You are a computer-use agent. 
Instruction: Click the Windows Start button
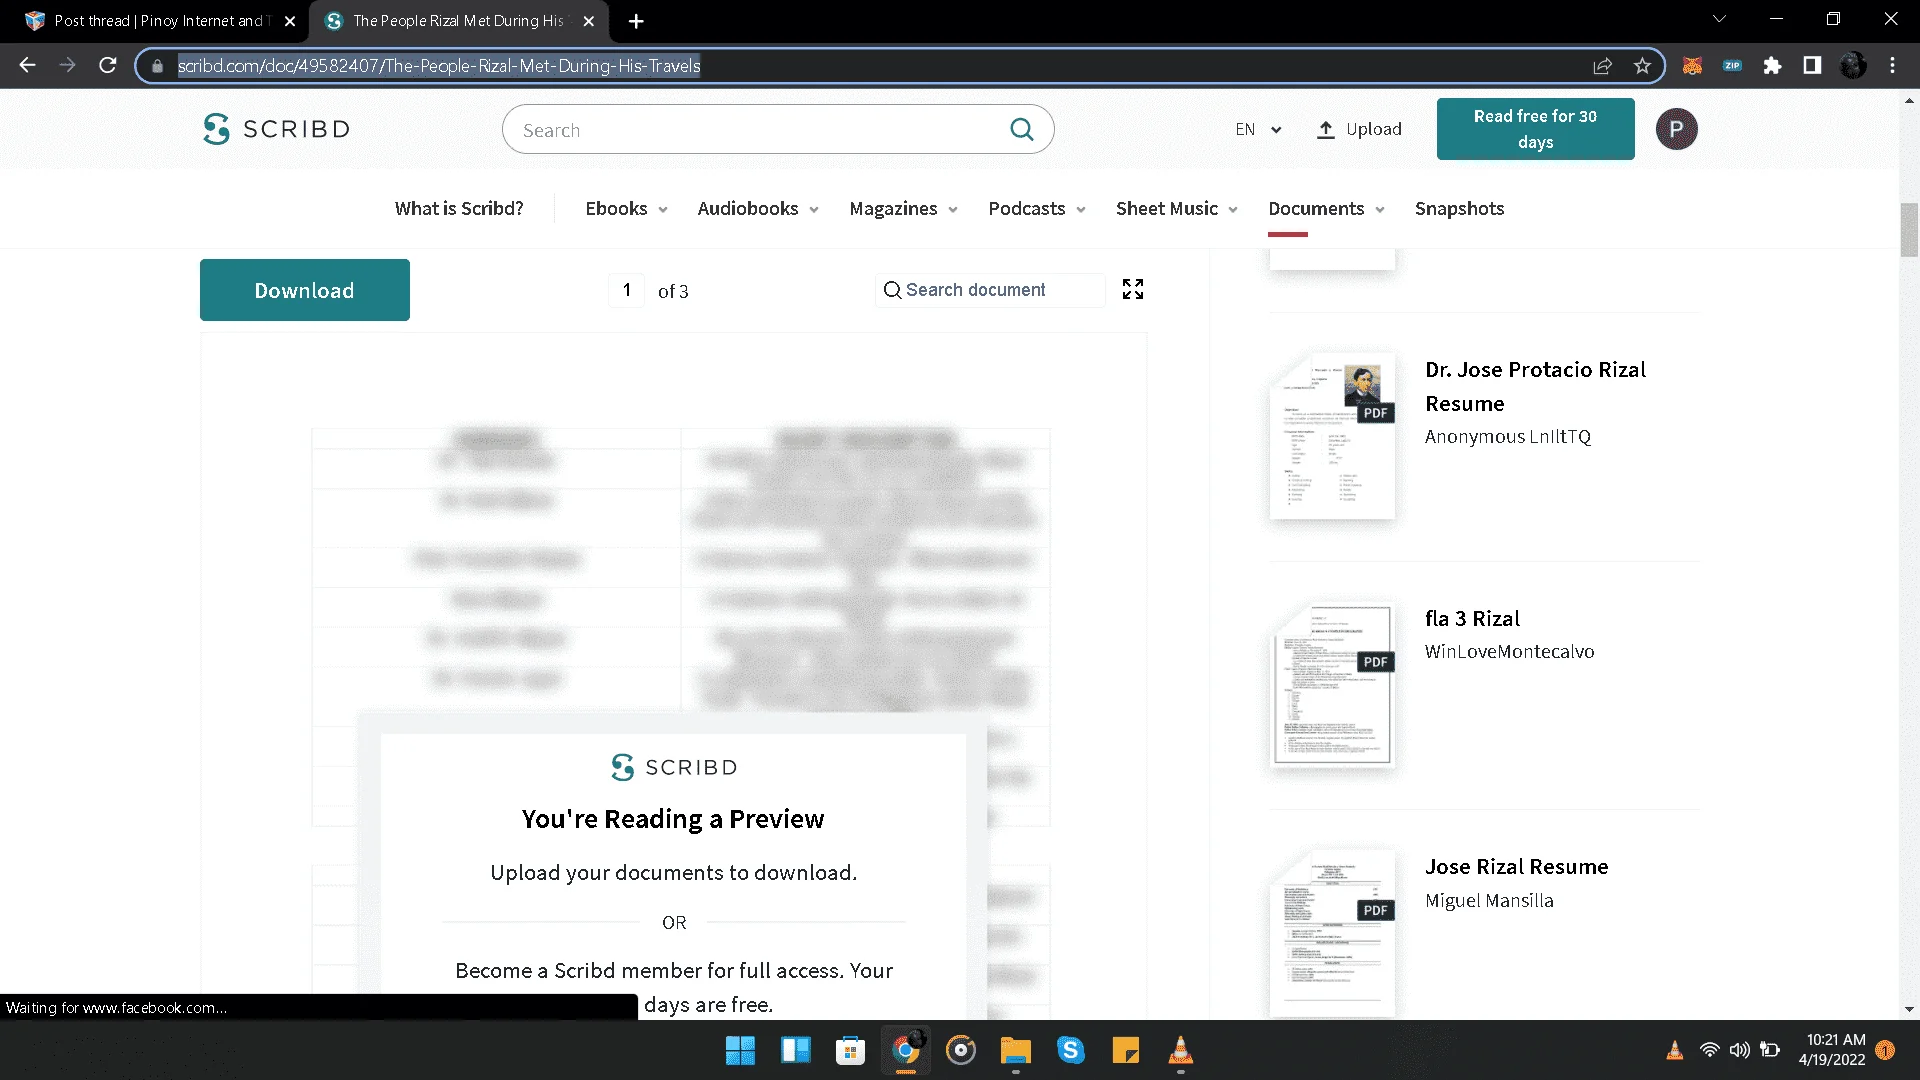tap(740, 1051)
